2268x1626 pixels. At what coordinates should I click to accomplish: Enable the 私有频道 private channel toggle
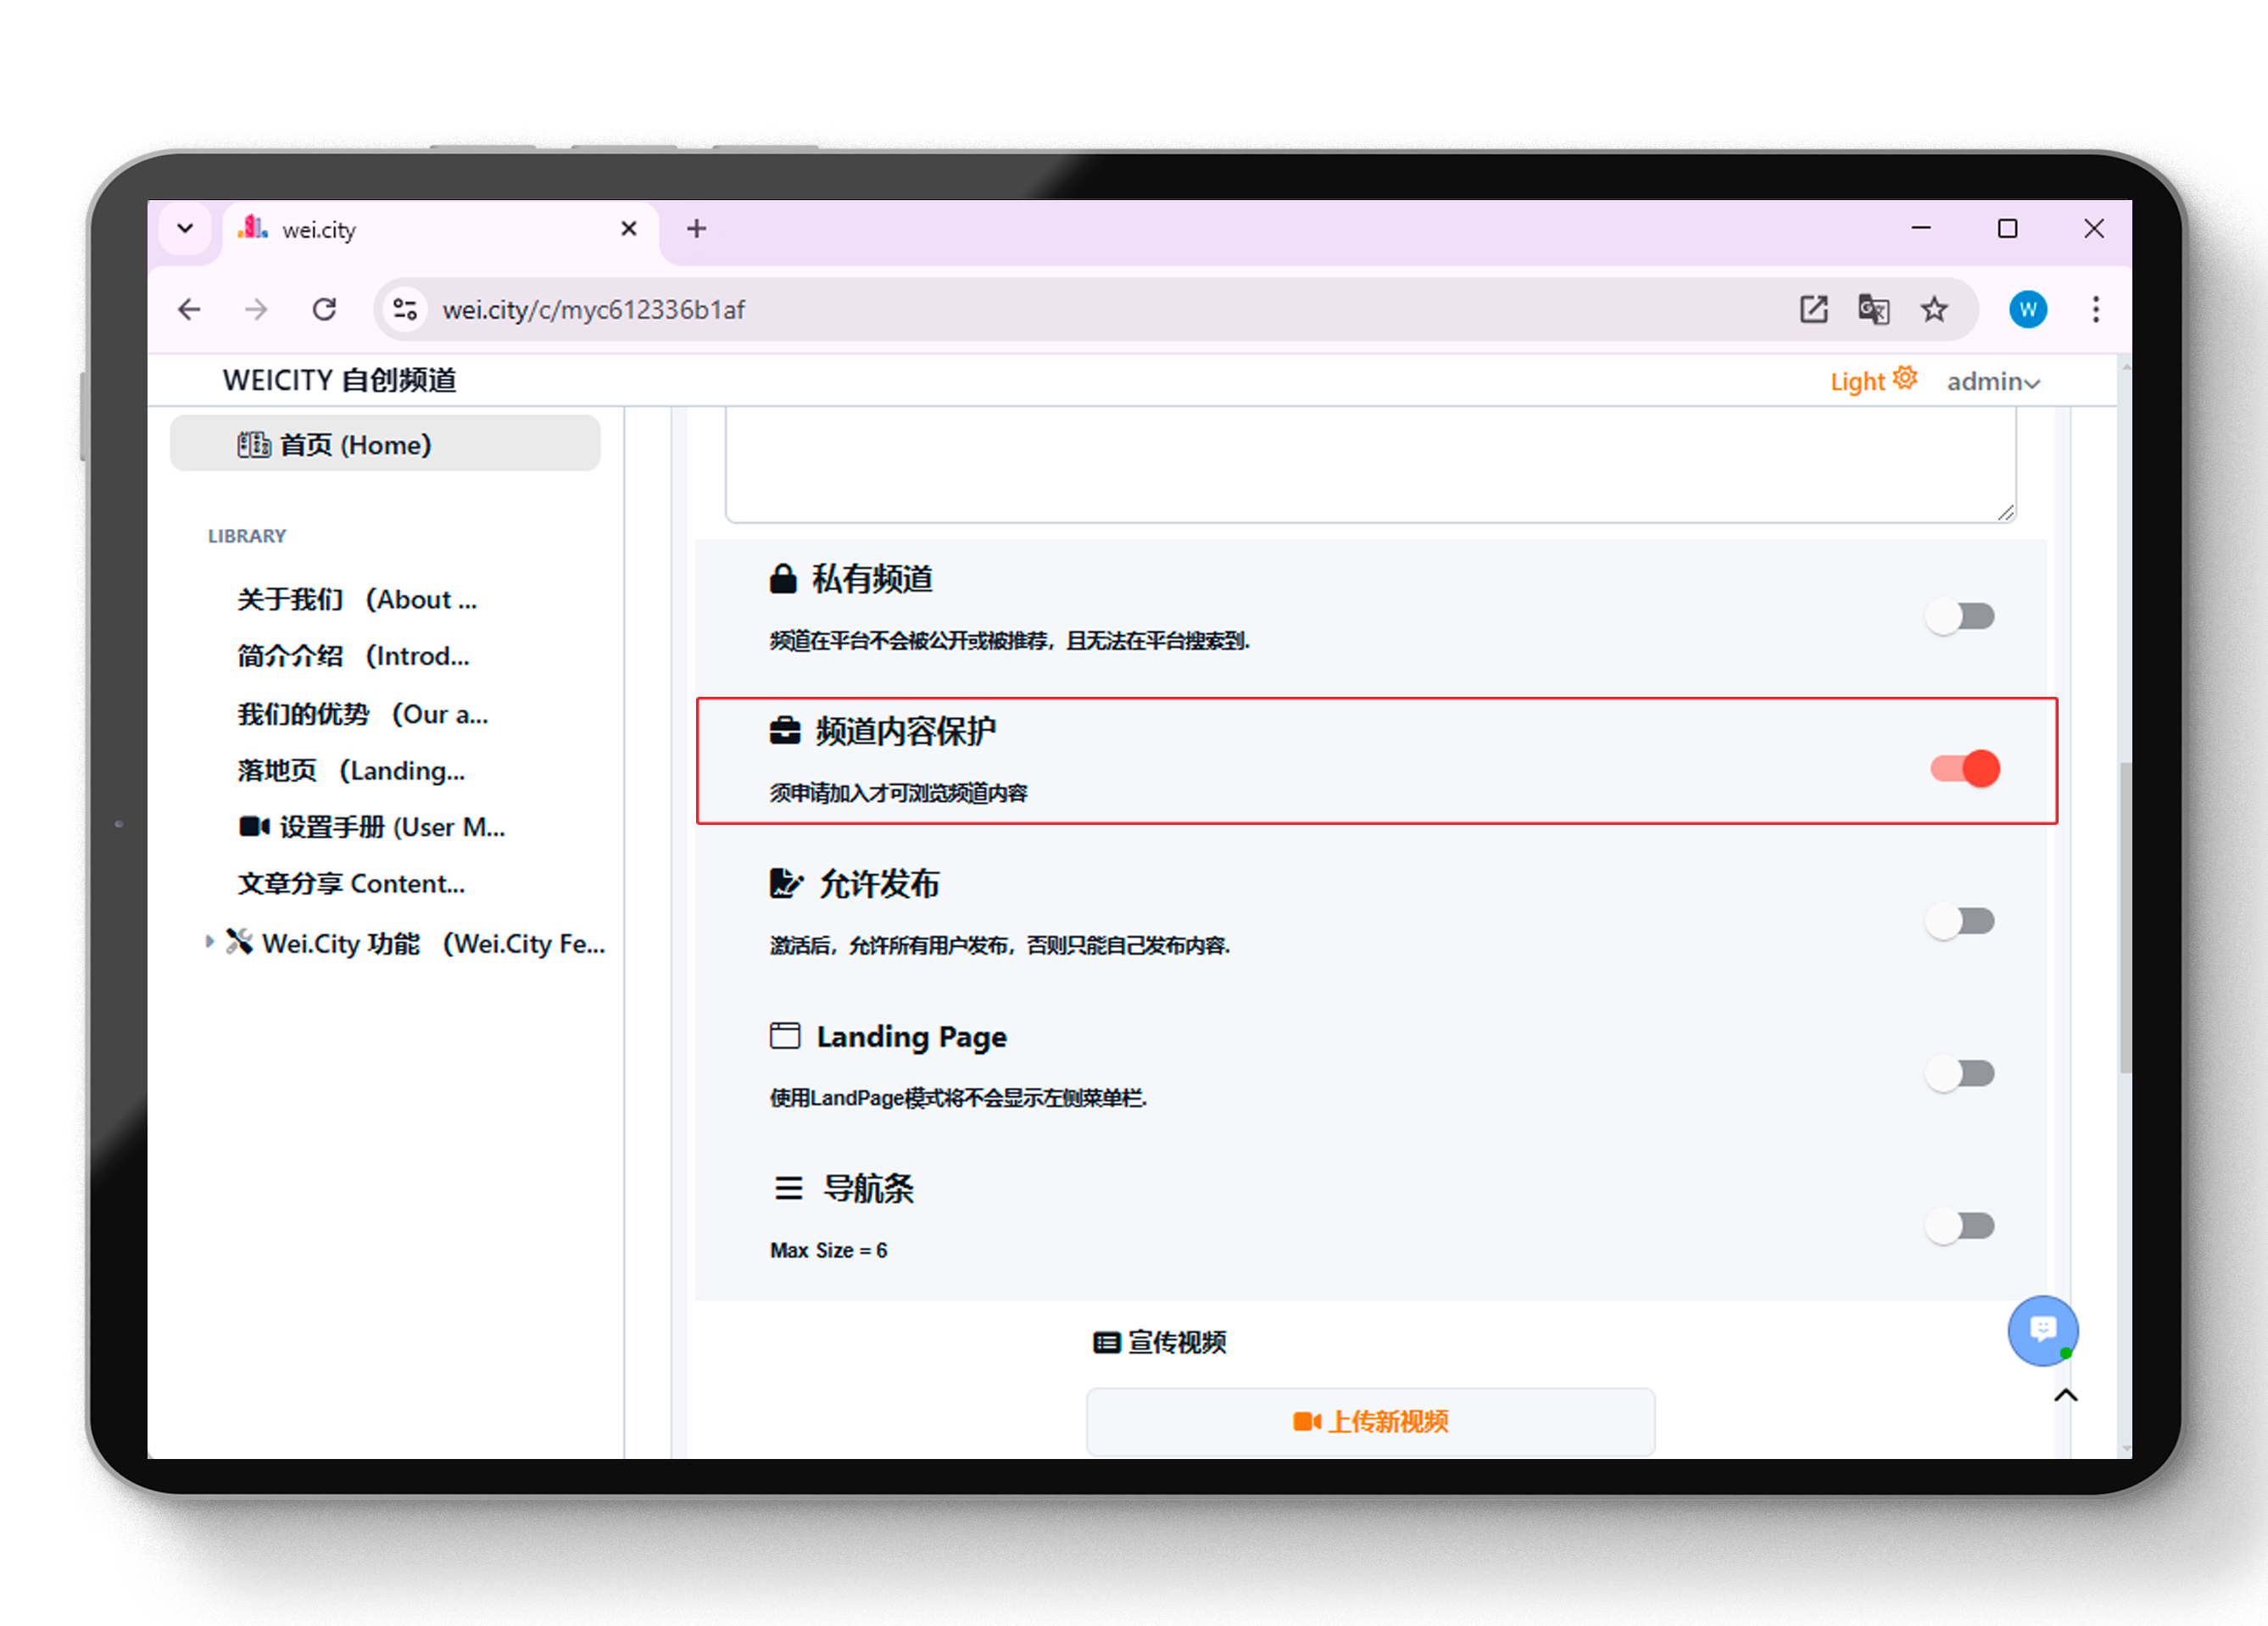1960,616
